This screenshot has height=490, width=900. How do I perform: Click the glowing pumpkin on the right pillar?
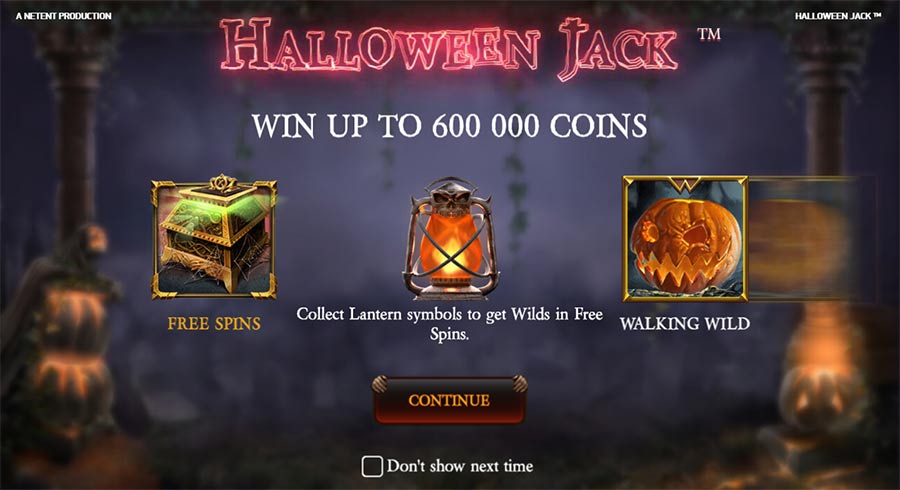tap(823, 394)
